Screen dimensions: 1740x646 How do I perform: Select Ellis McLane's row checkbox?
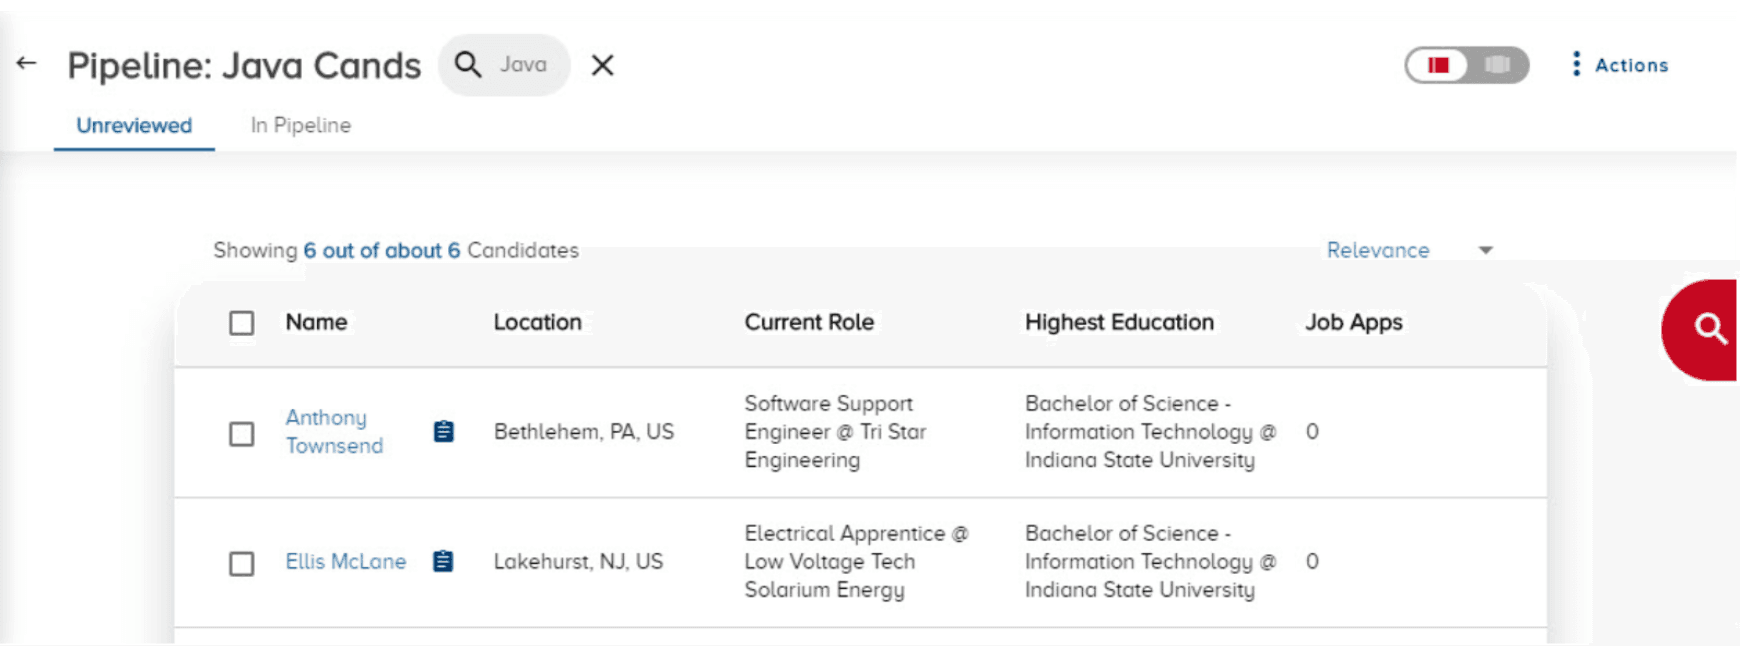click(241, 564)
